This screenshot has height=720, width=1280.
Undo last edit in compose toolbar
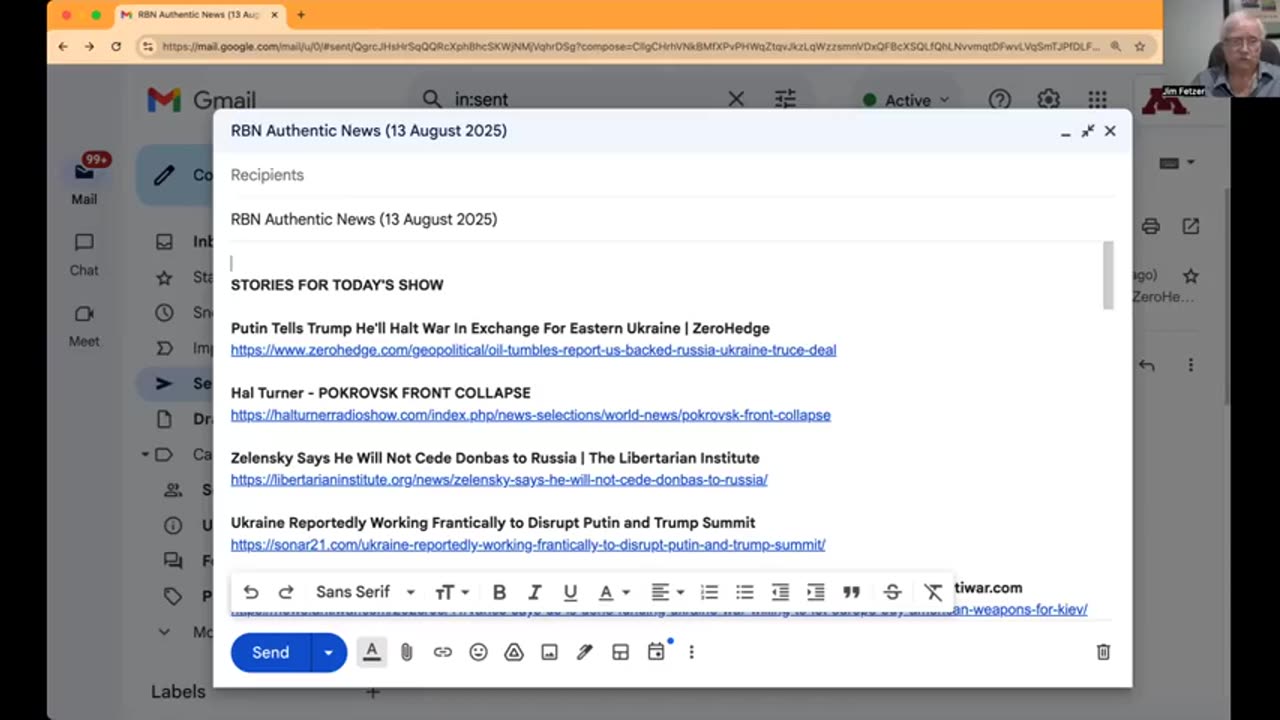pyautogui.click(x=251, y=592)
